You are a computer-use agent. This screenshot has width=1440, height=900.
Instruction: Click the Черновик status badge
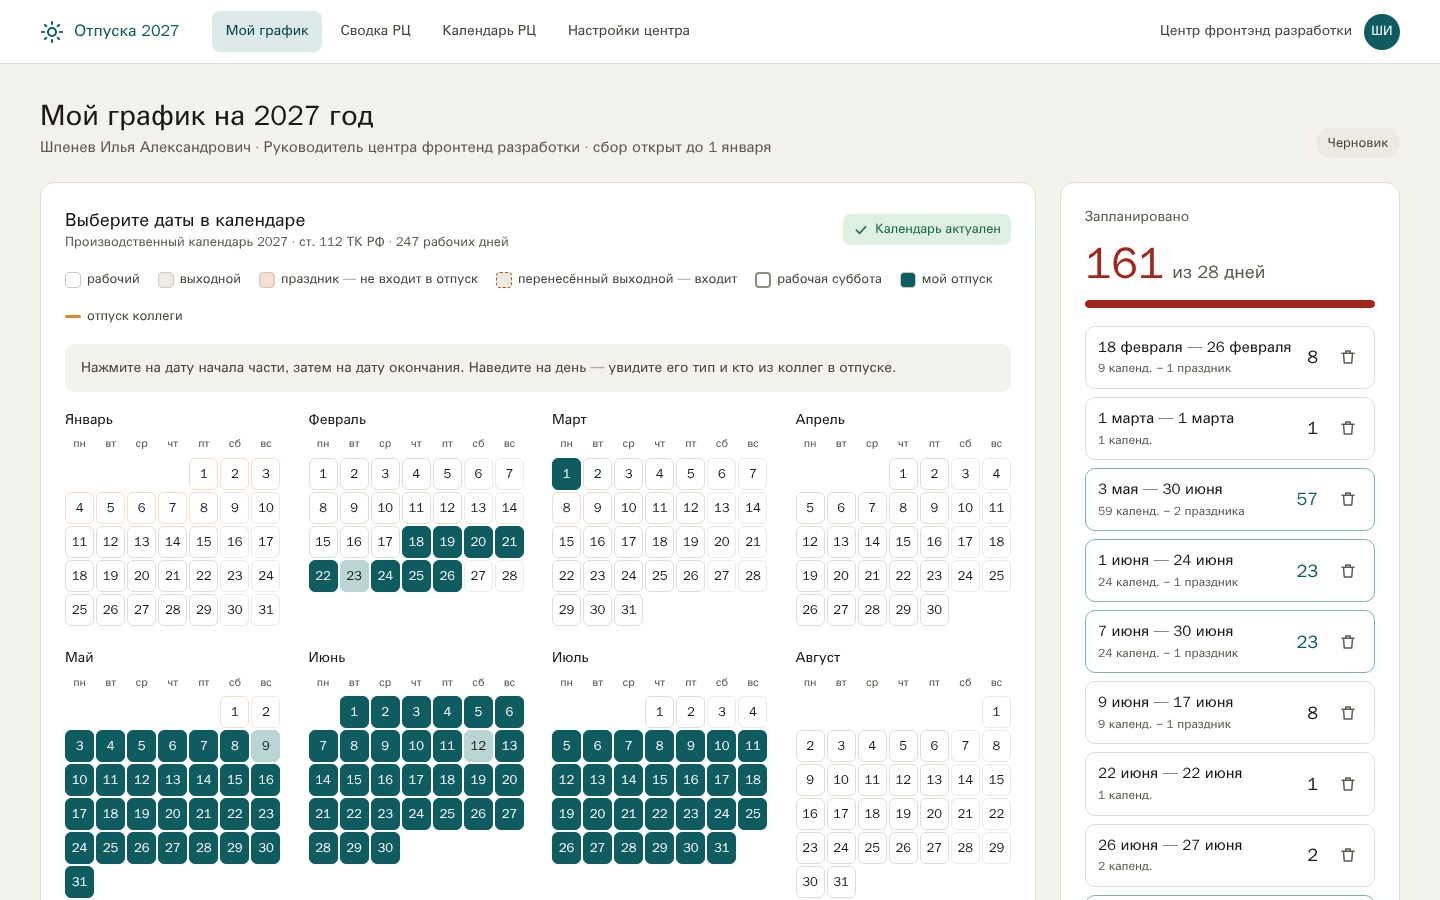tap(1357, 143)
